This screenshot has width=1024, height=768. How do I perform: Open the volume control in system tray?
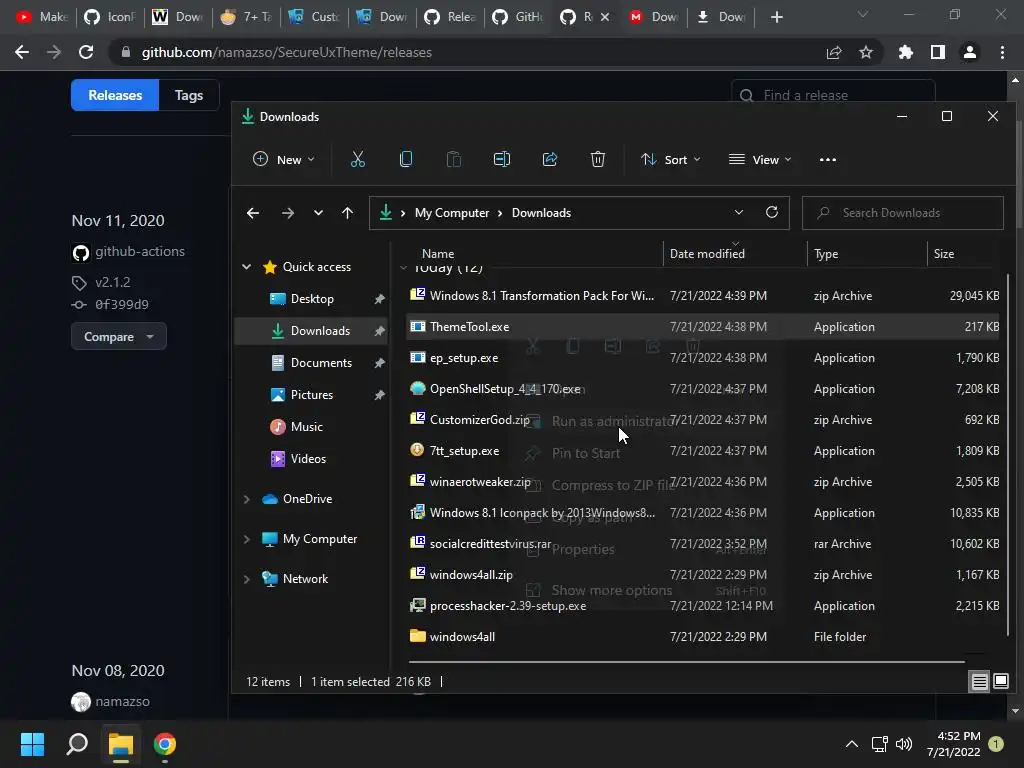coord(904,744)
